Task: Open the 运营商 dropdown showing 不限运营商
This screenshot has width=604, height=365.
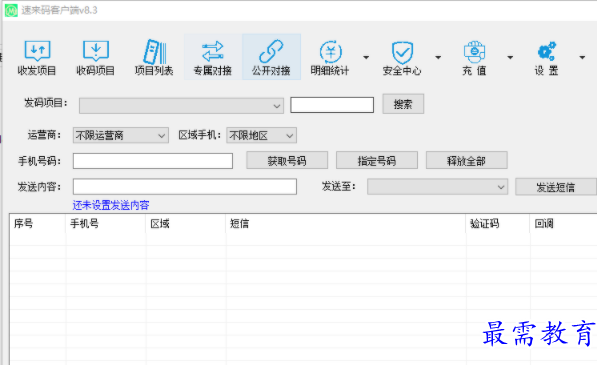Action: (x=121, y=135)
